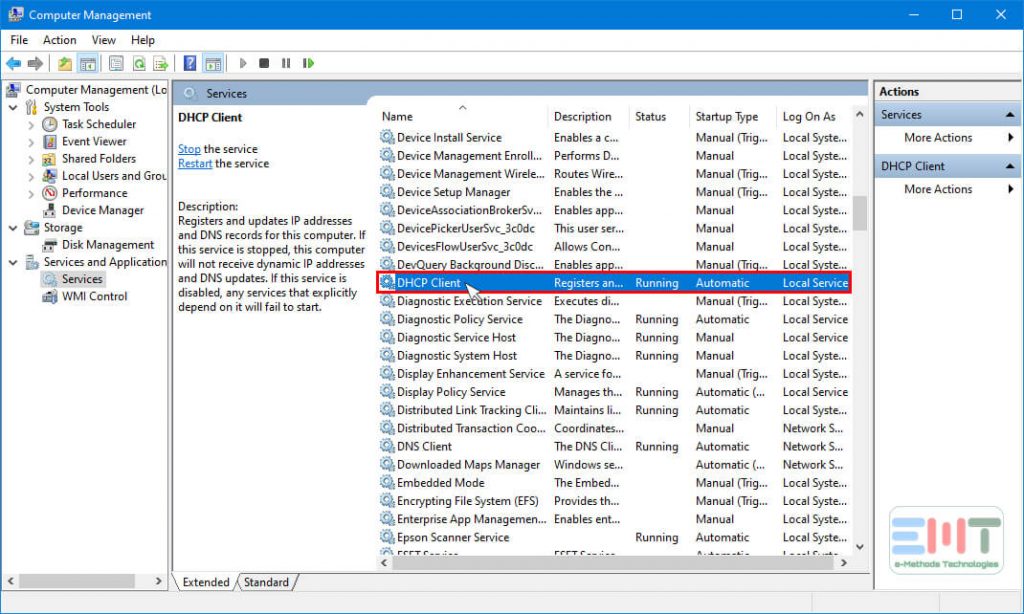Switch to the Standard tab
This screenshot has height=614, width=1024.
tap(266, 582)
